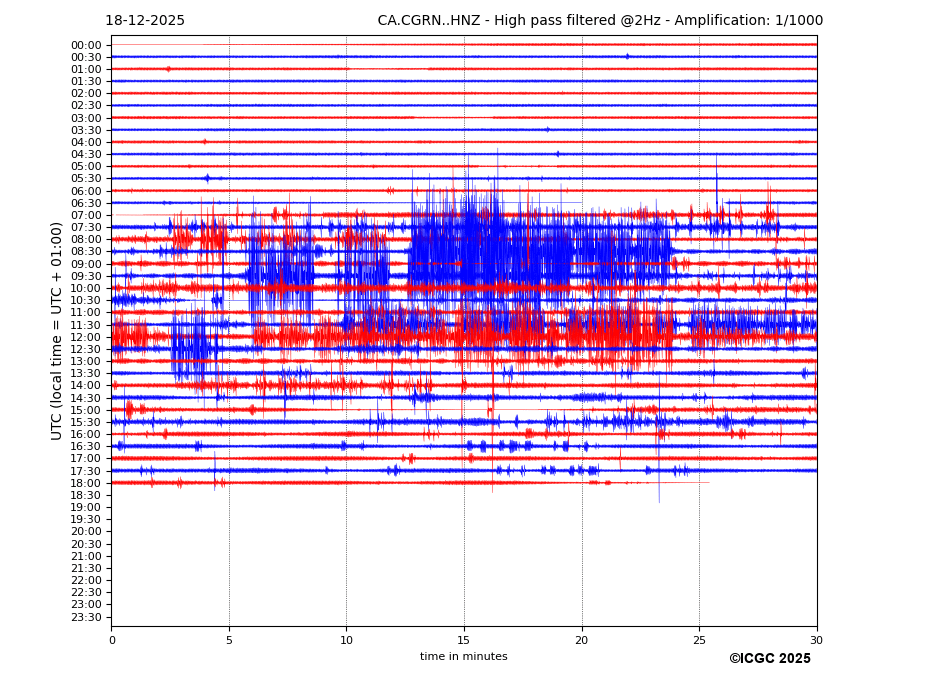Select the UTC local time axis label
The image size is (927, 696).
(x=57, y=330)
